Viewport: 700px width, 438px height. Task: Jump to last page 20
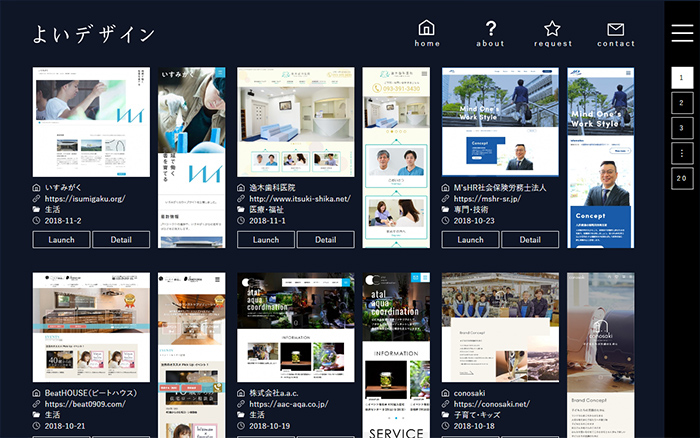(681, 178)
